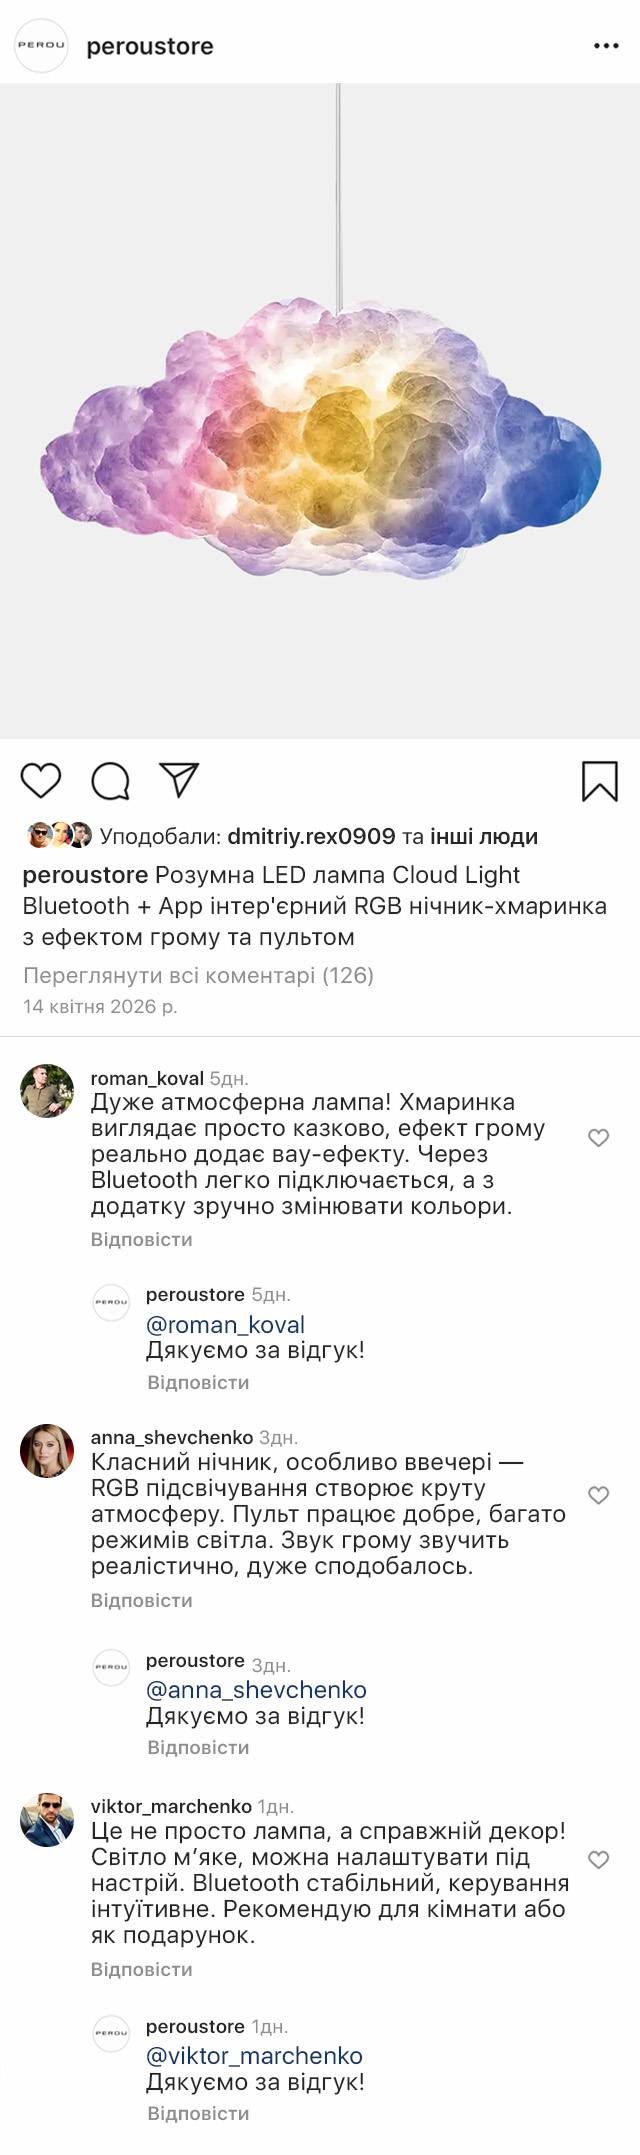This screenshot has width=640, height=2155.
Task: Reply to roman_koval's comment
Action: pos(141,1239)
